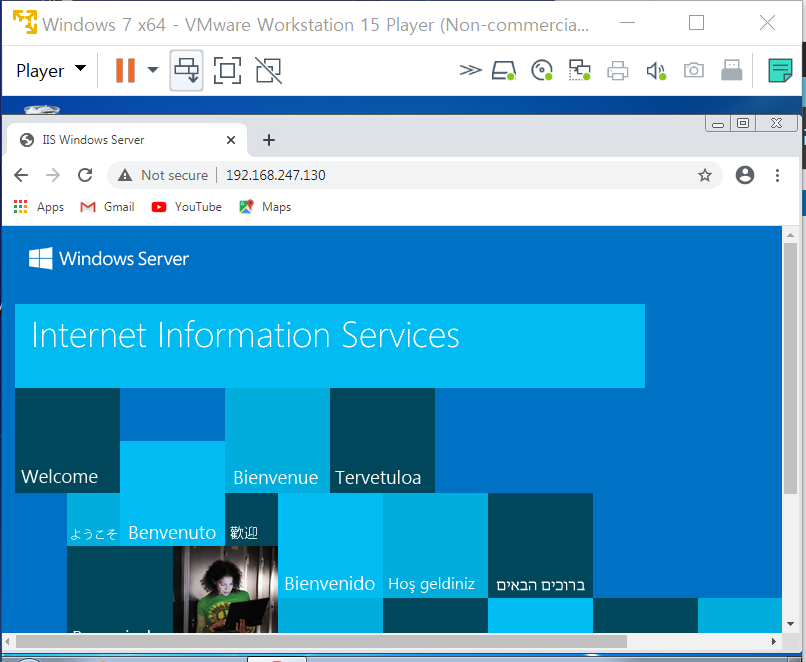
Task: Click the Bienvenido tile
Action: [331, 546]
